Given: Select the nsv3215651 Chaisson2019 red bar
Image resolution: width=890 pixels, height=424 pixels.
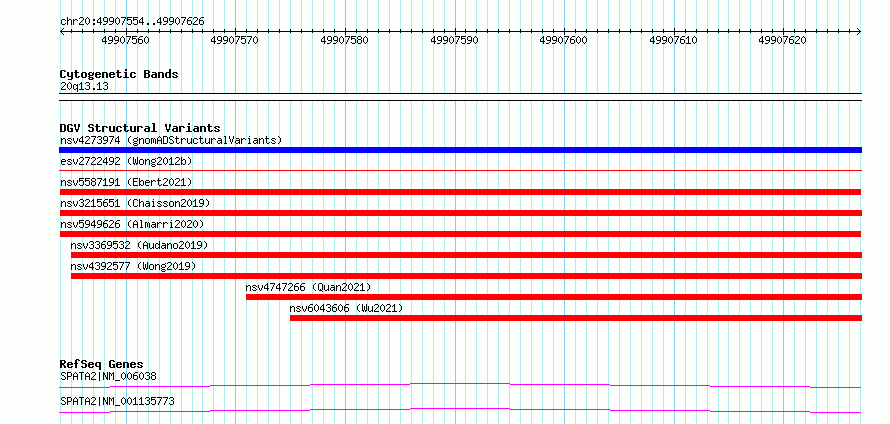Looking at the screenshot, I should pyautogui.click(x=460, y=213).
